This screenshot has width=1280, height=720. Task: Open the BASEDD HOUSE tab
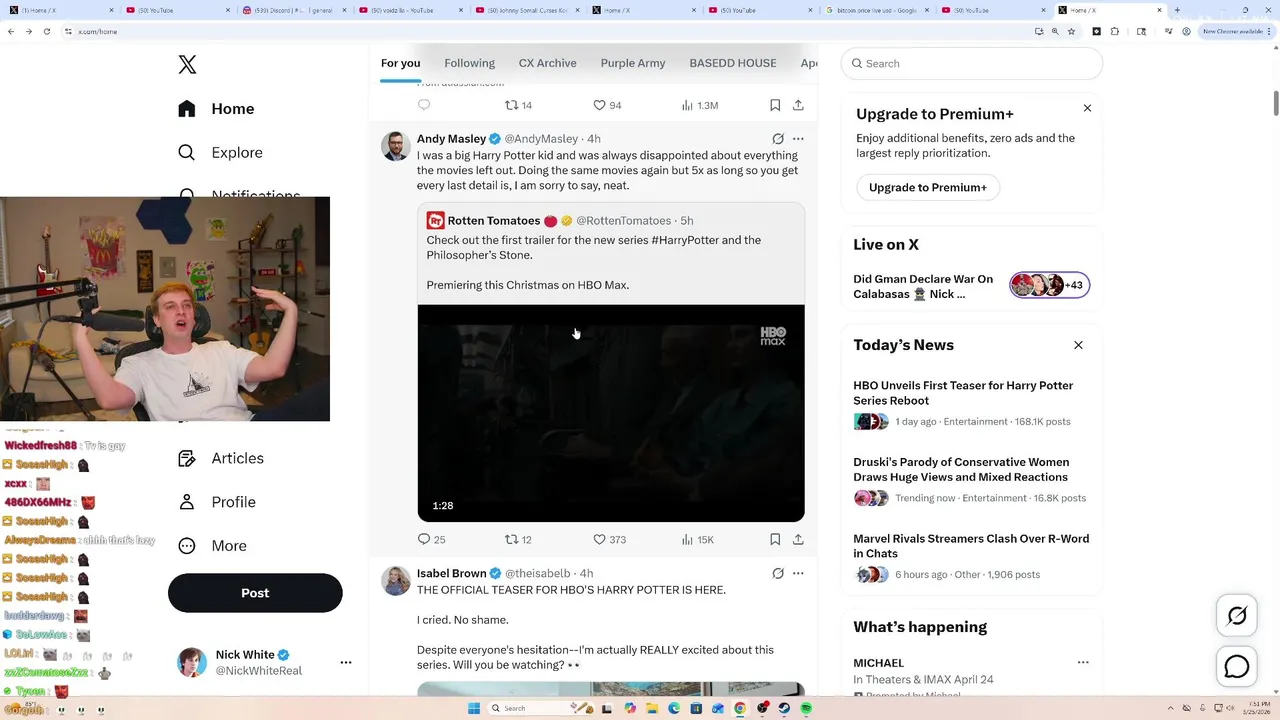pos(733,63)
